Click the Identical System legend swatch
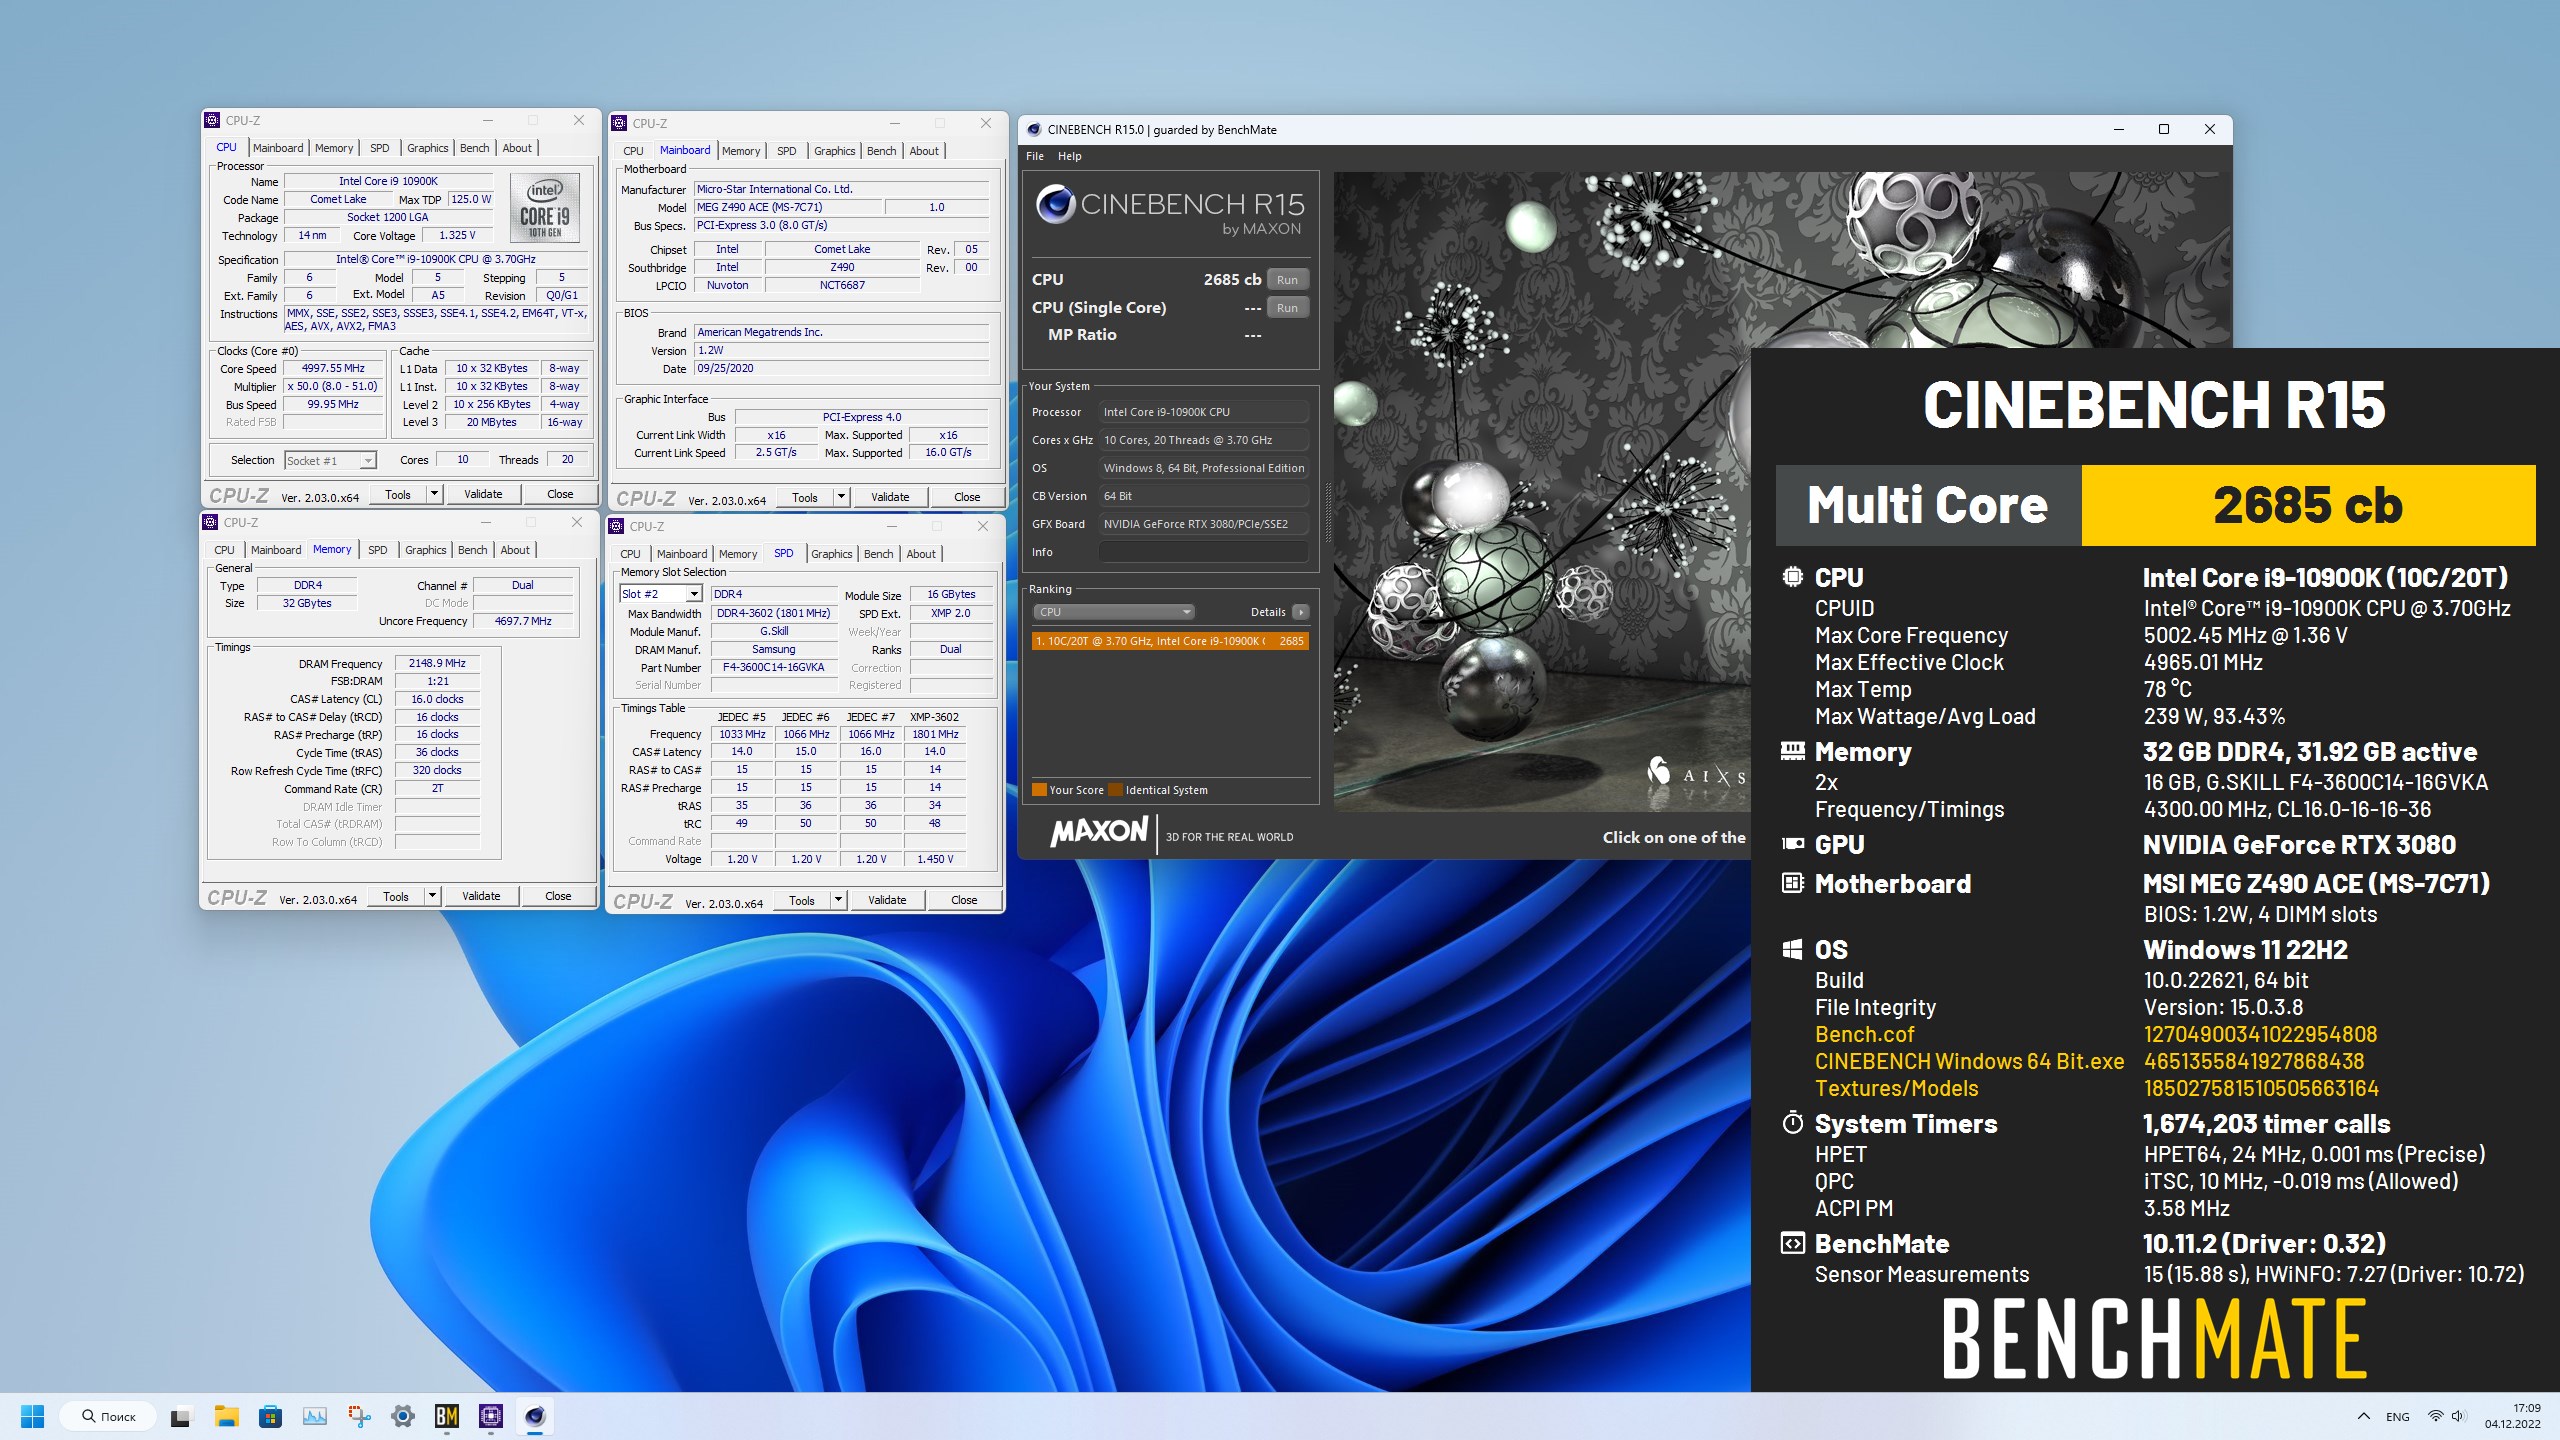This screenshot has width=2560, height=1440. click(x=1115, y=790)
